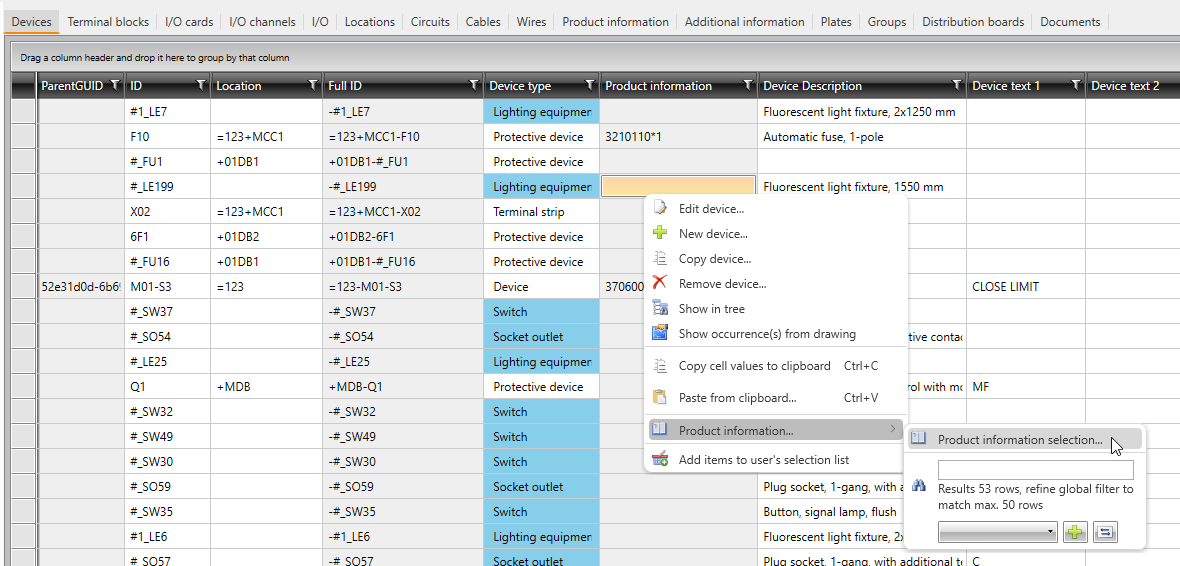Open the Product information column filter
The height and width of the screenshot is (566, 1180).
click(x=747, y=85)
